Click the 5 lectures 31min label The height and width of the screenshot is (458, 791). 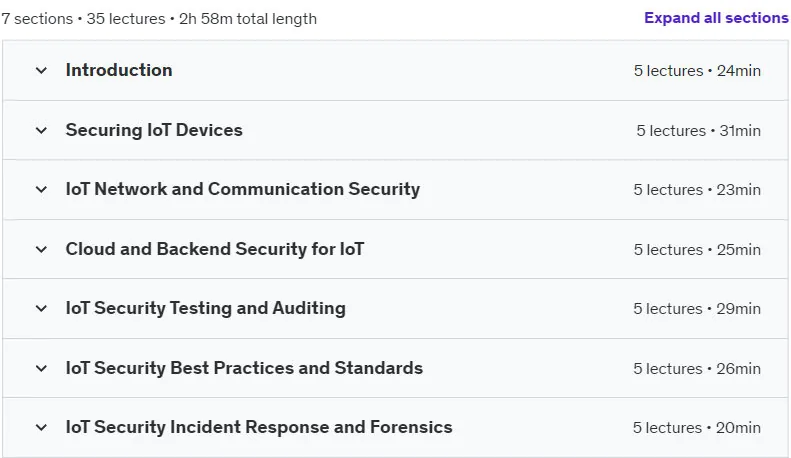pyautogui.click(x=699, y=131)
